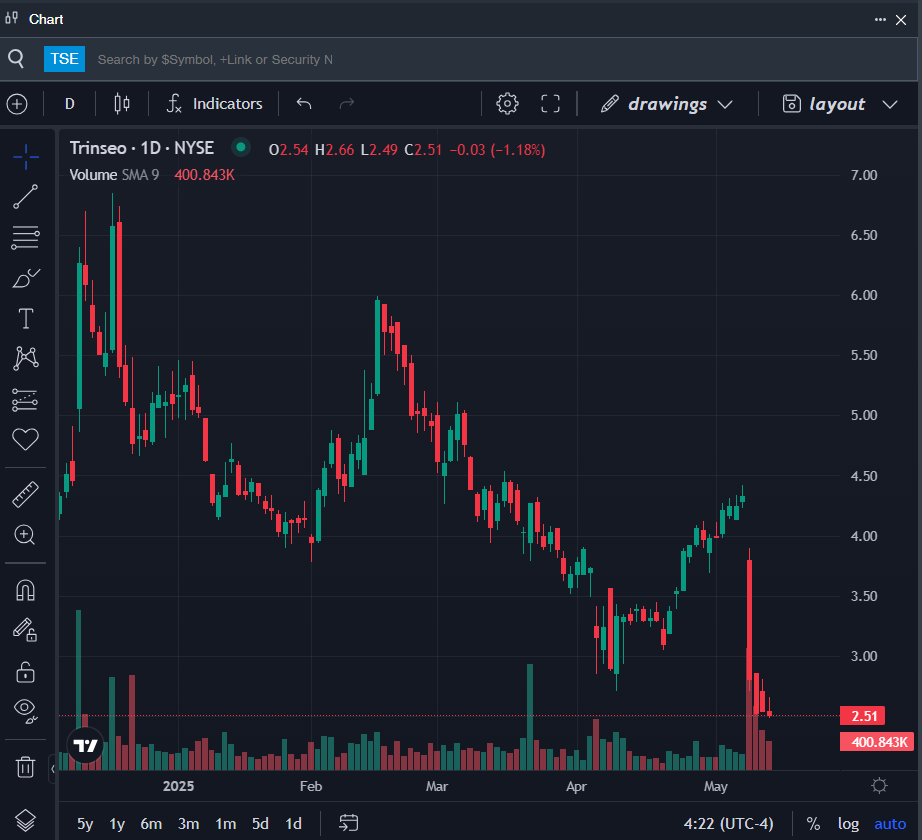Toggle auto scale mode
The width and height of the screenshot is (922, 840).
pyautogui.click(x=890, y=824)
